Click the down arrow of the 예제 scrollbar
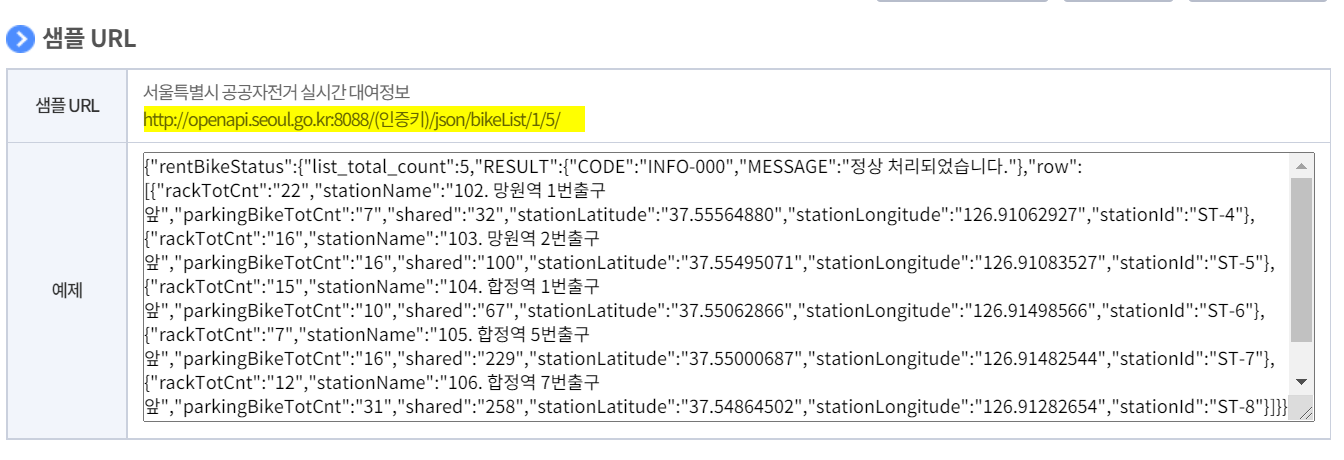Screen dimensions: 1344x460 tap(1300, 382)
